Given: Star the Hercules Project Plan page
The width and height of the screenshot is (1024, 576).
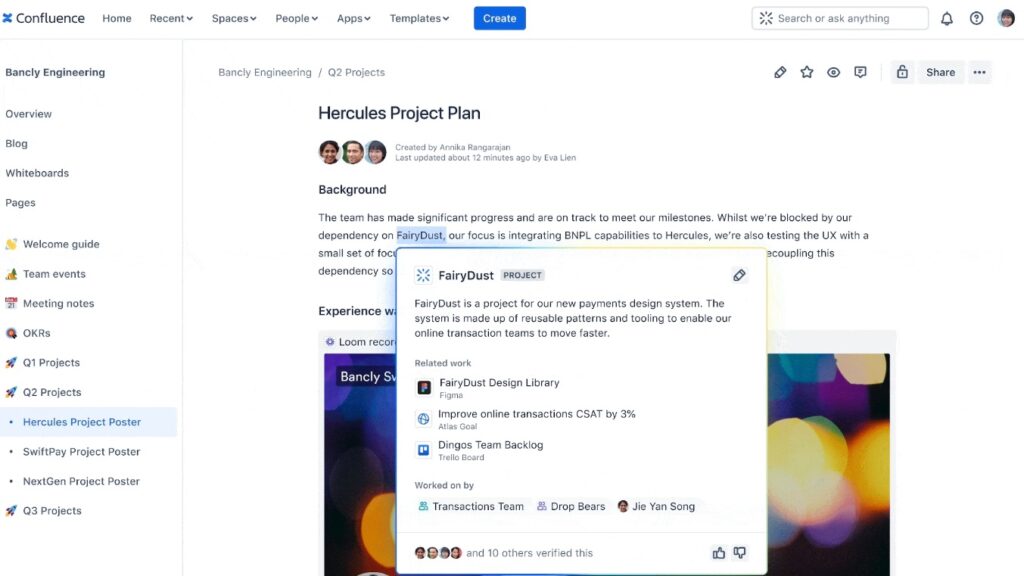Looking at the screenshot, I should [807, 72].
